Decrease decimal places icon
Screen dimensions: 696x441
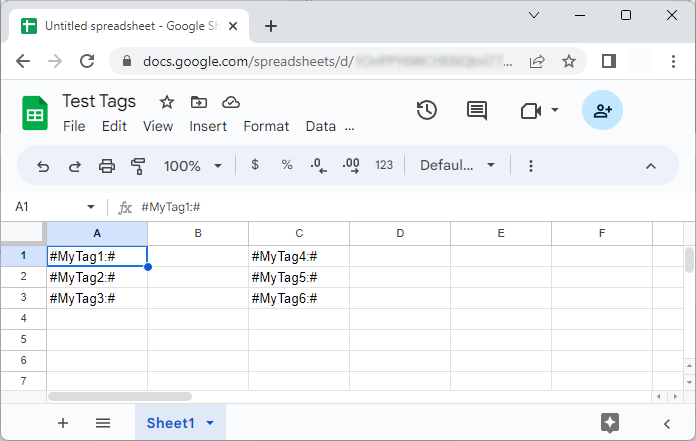pyautogui.click(x=318, y=165)
